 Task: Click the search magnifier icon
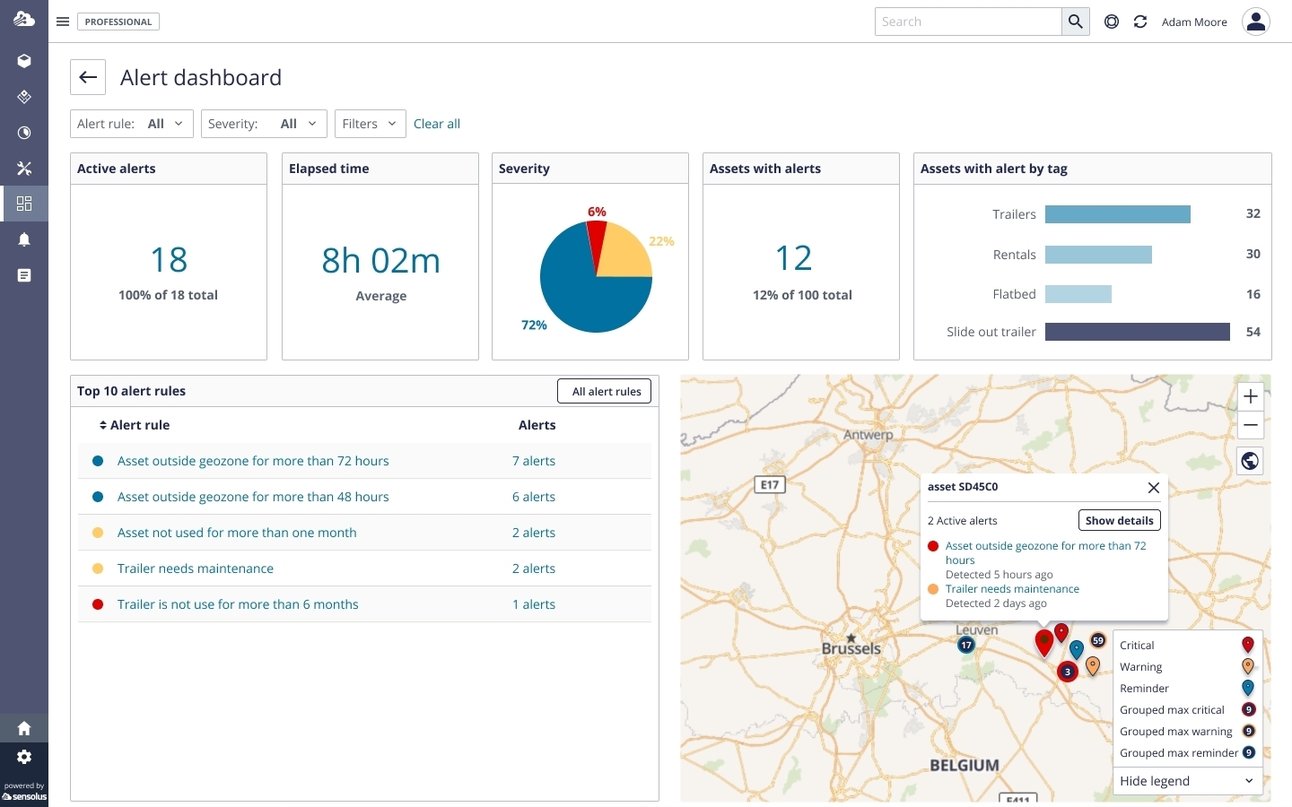[x=1076, y=21]
